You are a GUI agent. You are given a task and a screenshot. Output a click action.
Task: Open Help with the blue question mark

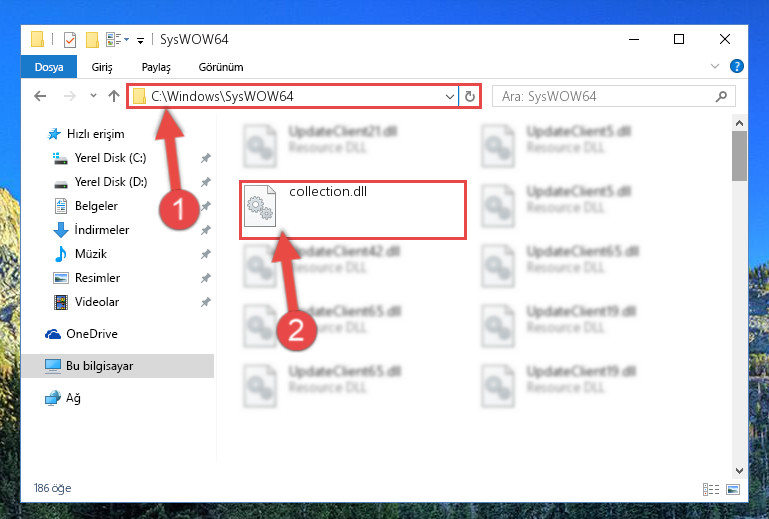[736, 66]
